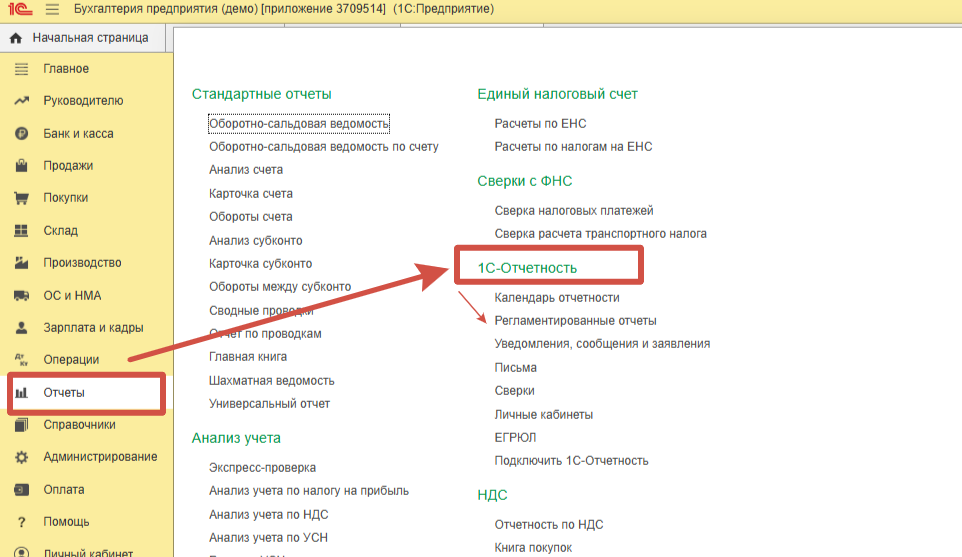The image size is (962, 557).
Task: Click the 1C logo icon
Action: pyautogui.click(x=20, y=9)
